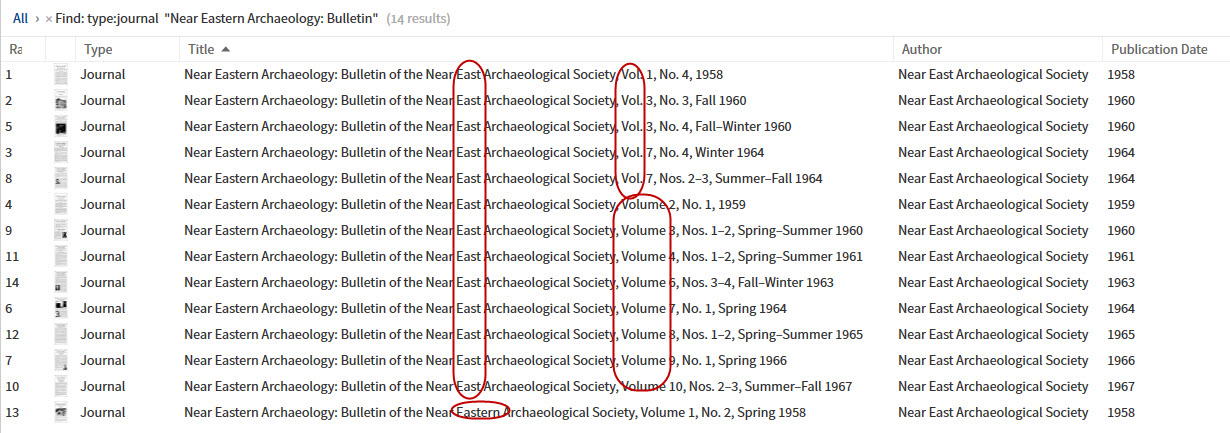The height and width of the screenshot is (433, 1230).
Task: Clear the Find filter with the × icon
Action: [49, 19]
